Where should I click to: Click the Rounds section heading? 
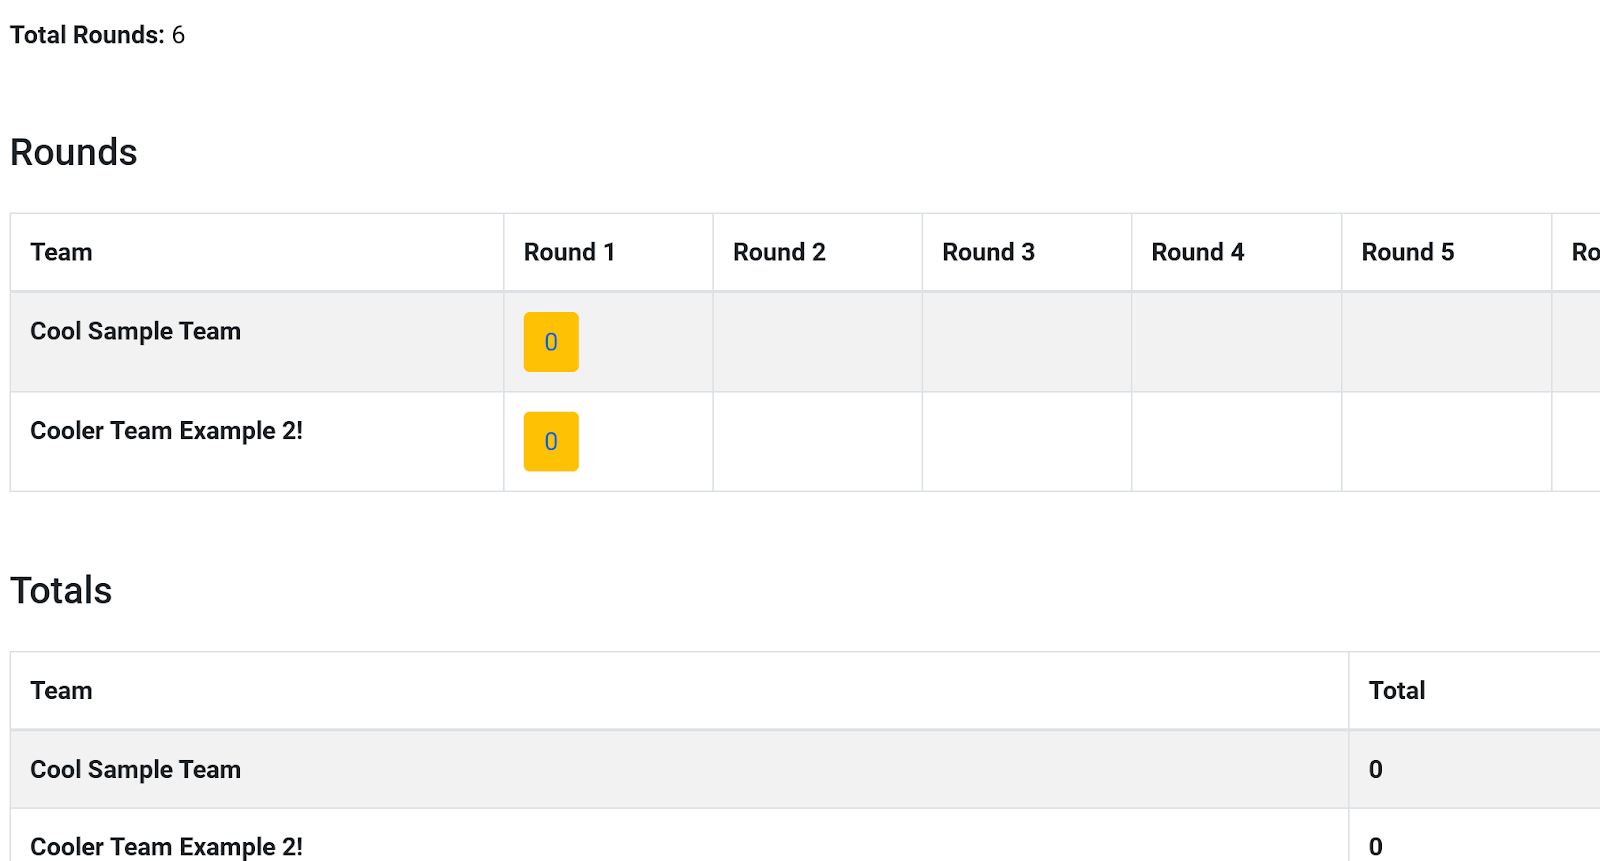74,152
